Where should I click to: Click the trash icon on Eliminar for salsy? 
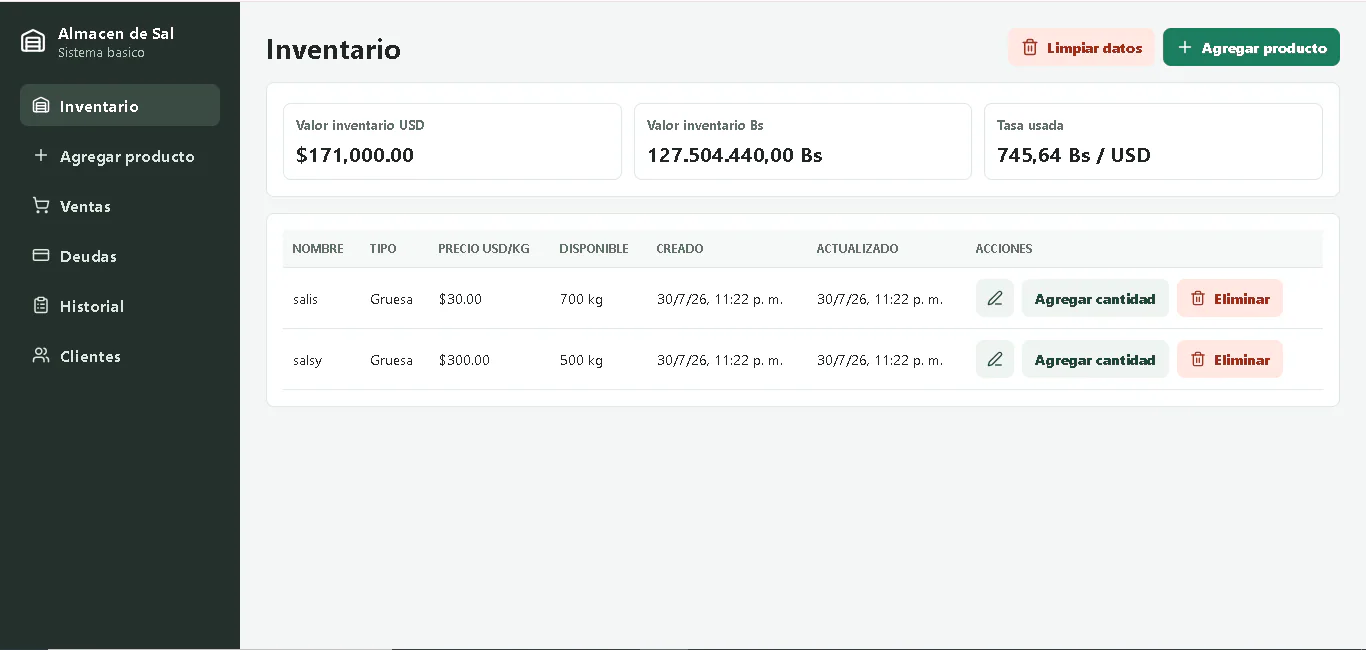coord(1198,359)
